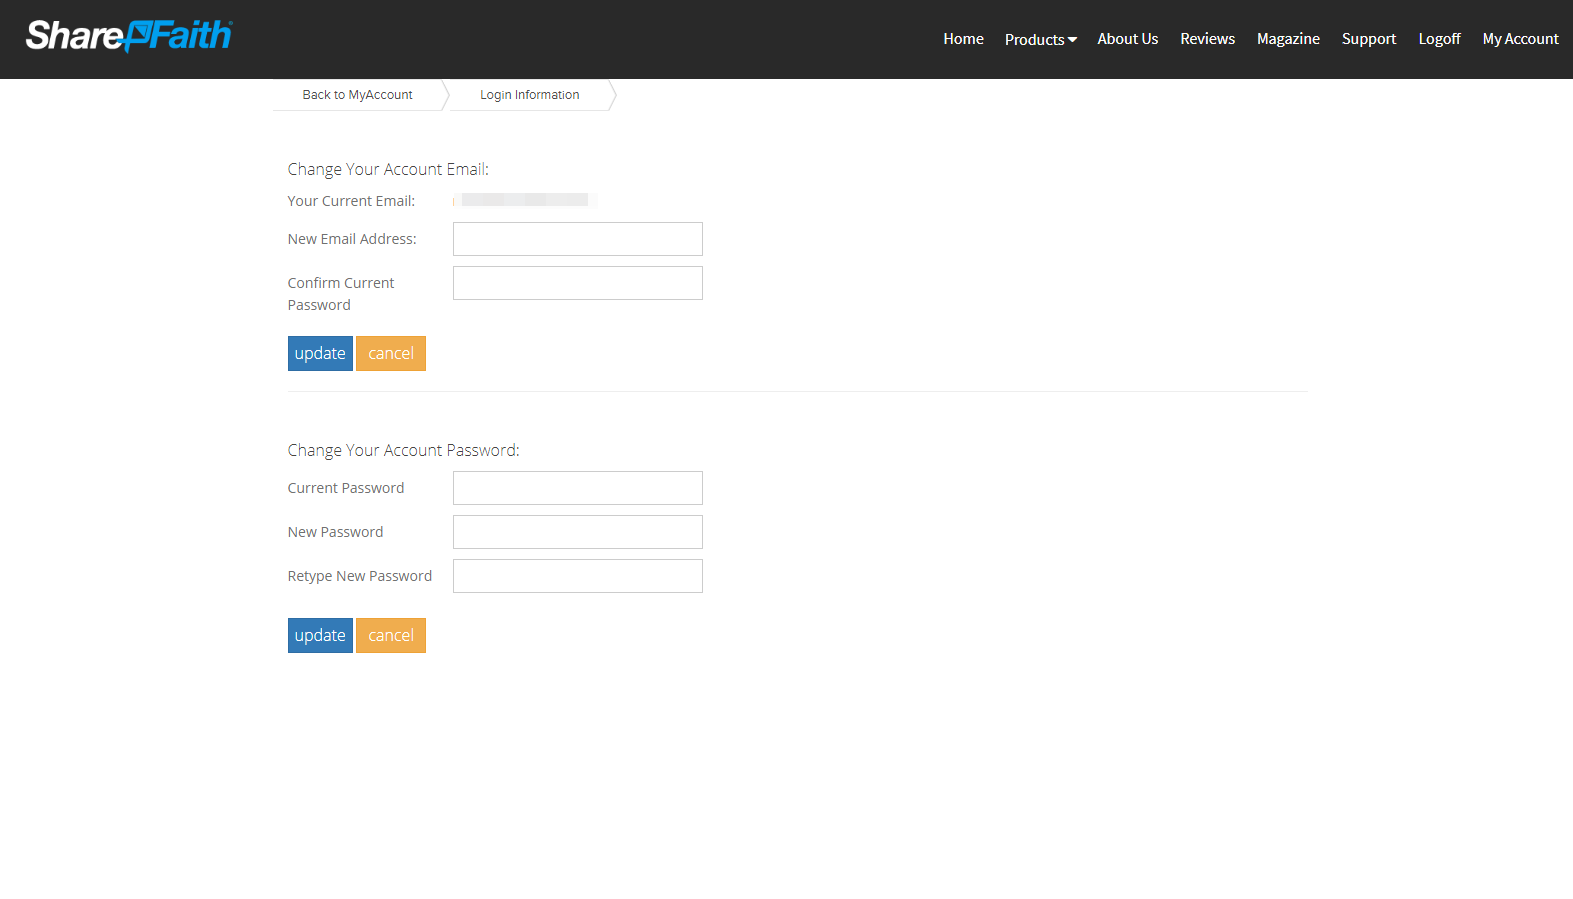The width and height of the screenshot is (1573, 899).
Task: Go to the Home page
Action: tap(963, 39)
